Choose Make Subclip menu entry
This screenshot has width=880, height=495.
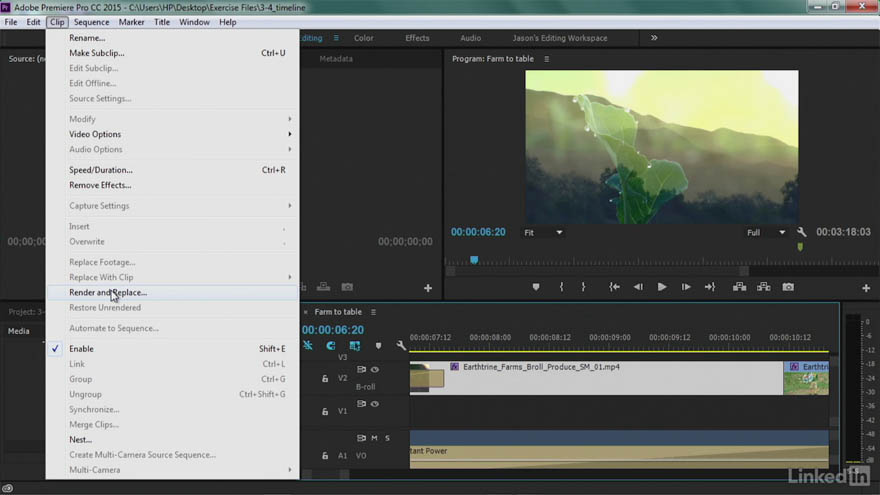click(x=172, y=53)
